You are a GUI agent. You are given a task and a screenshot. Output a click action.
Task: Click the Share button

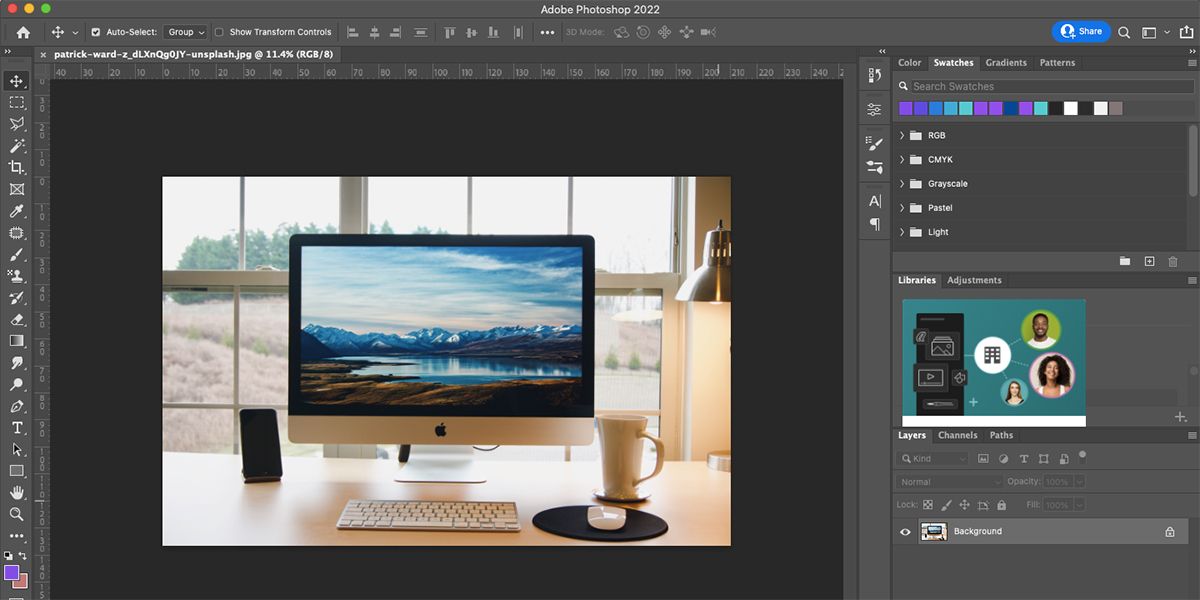click(x=1081, y=31)
